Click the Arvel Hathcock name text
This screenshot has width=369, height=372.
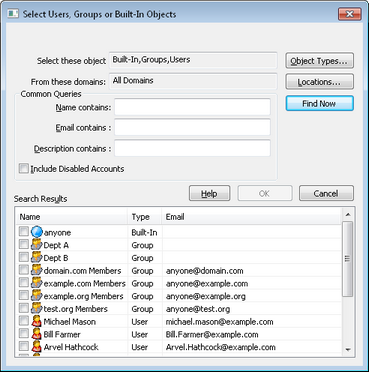[x=71, y=347]
